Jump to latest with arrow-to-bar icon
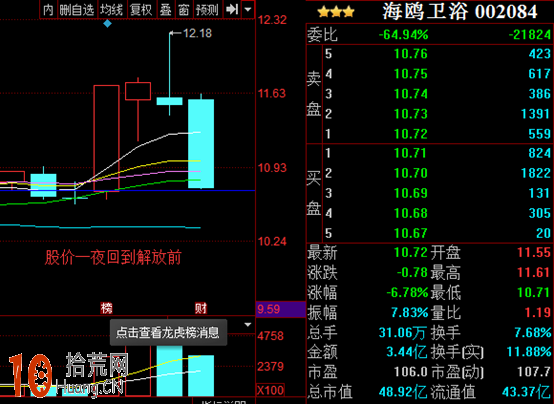 [232, 10]
